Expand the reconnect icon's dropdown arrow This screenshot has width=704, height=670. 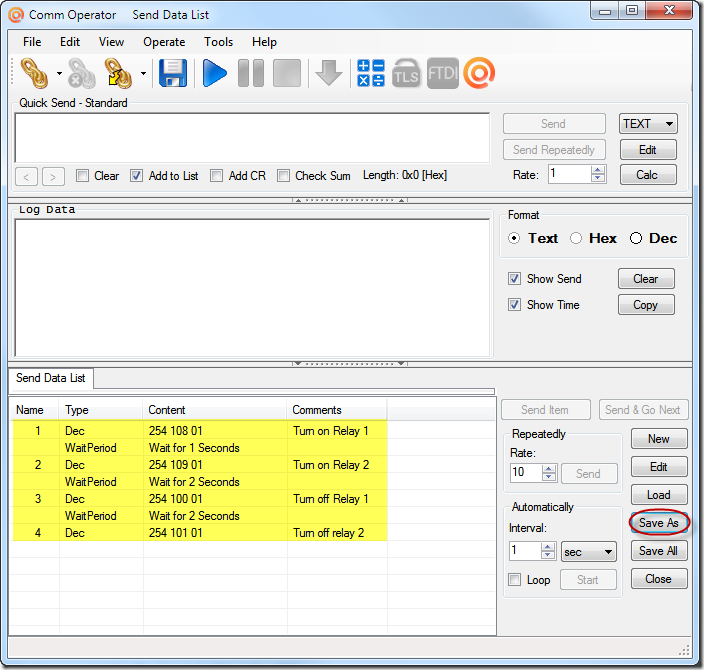143,73
